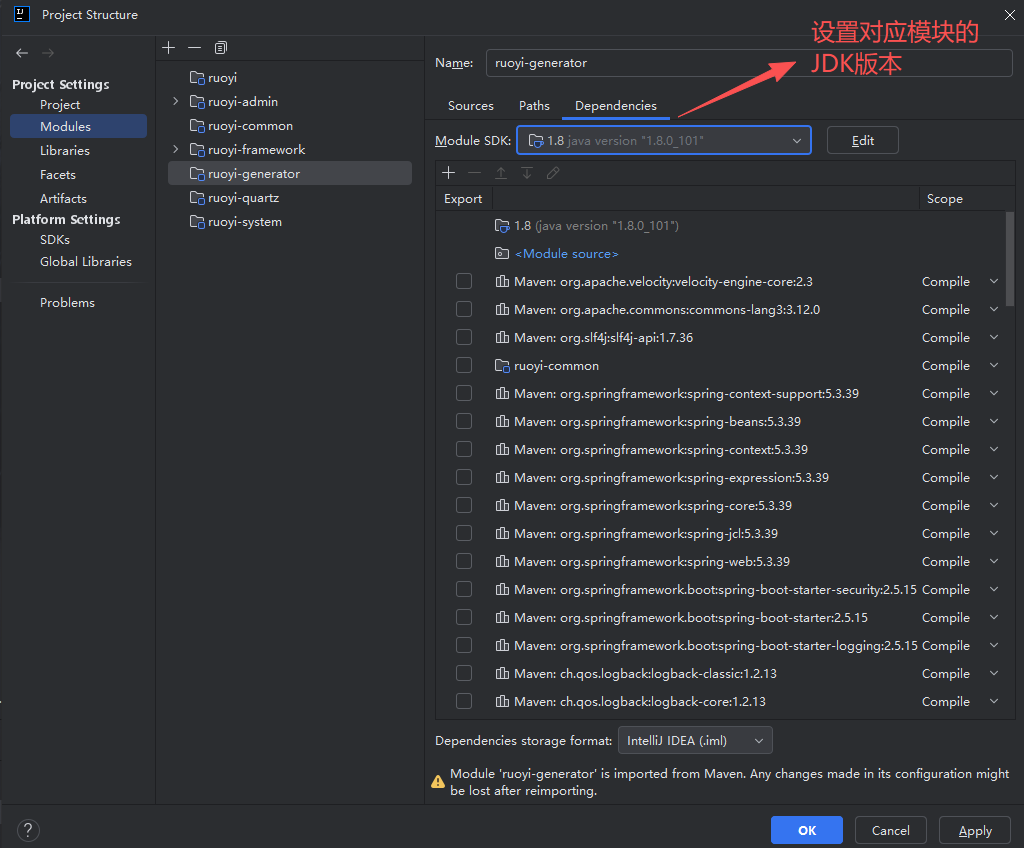The height and width of the screenshot is (848, 1024).
Task: Click the JDK icon in 1.8 dependency row
Action: coord(502,226)
